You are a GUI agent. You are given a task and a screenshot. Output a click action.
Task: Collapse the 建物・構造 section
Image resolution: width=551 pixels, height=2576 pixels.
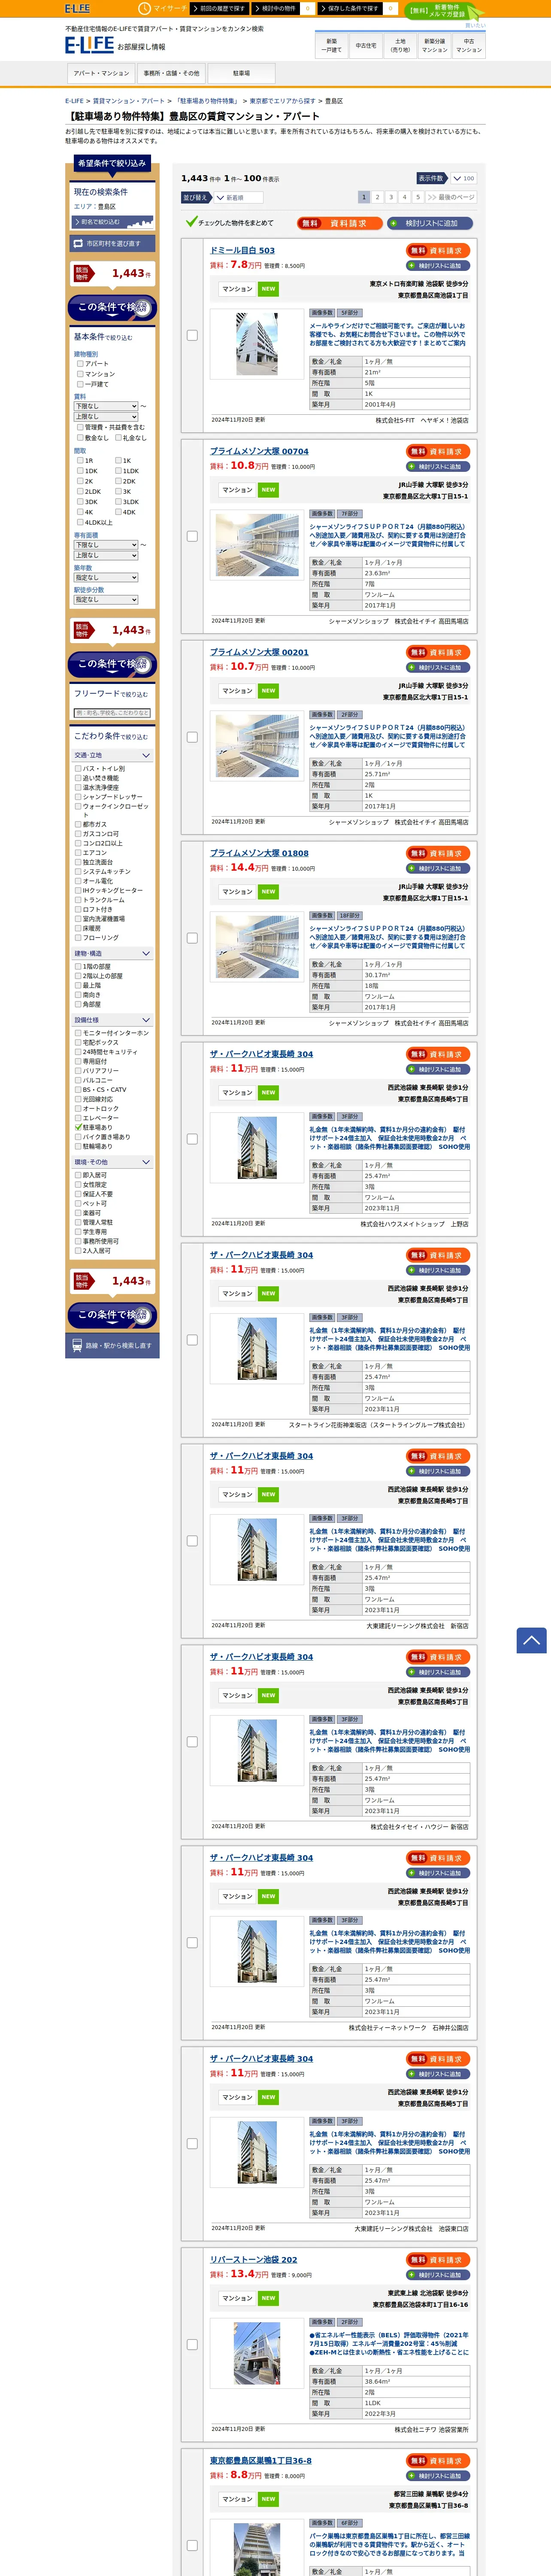coord(112,954)
